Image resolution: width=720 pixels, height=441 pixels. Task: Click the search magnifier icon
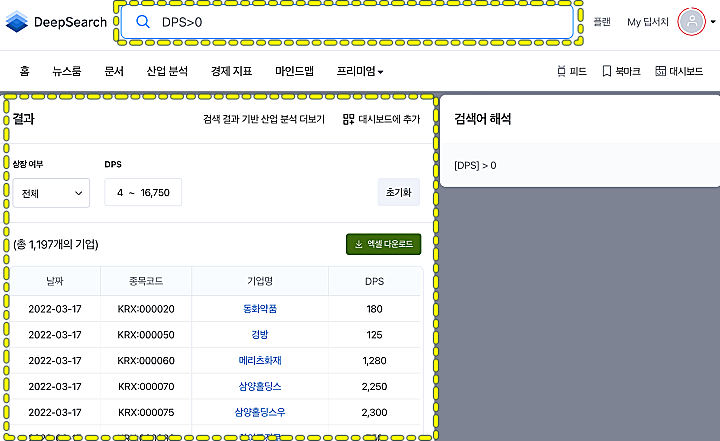tap(143, 22)
